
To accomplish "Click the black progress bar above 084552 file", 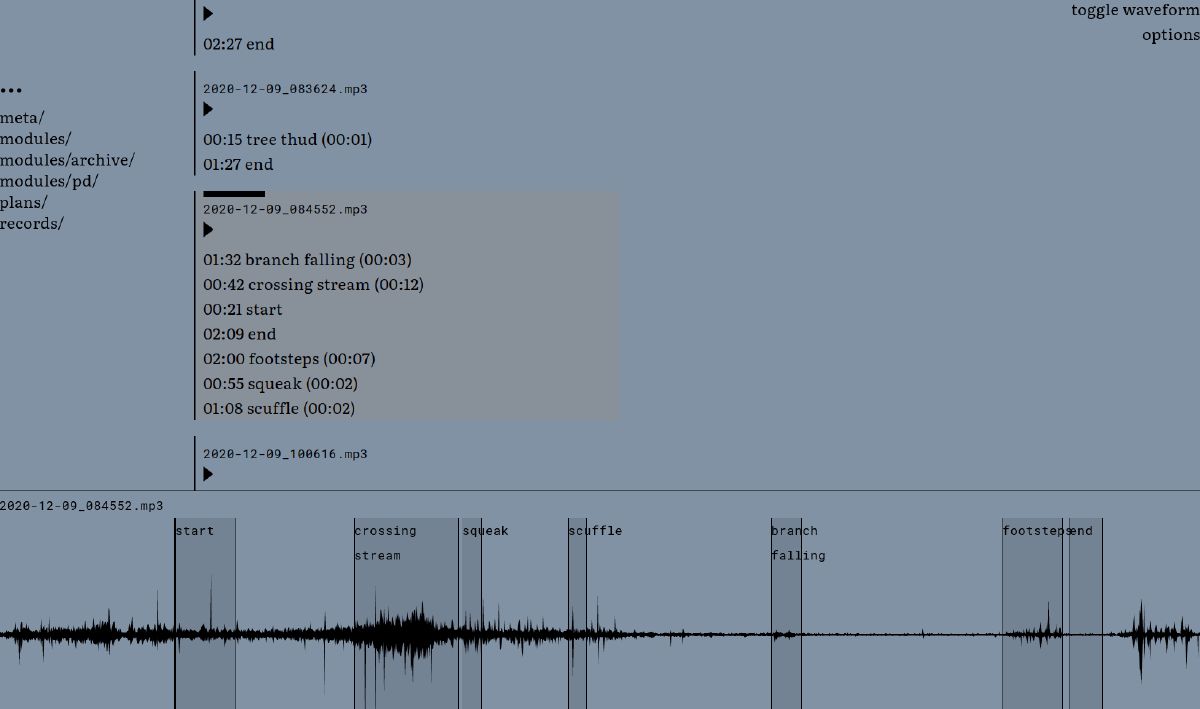I will tap(234, 194).
